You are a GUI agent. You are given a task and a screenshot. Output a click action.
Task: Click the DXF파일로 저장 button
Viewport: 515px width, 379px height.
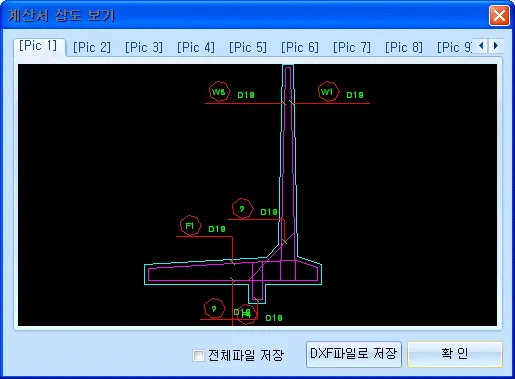pyautogui.click(x=354, y=354)
